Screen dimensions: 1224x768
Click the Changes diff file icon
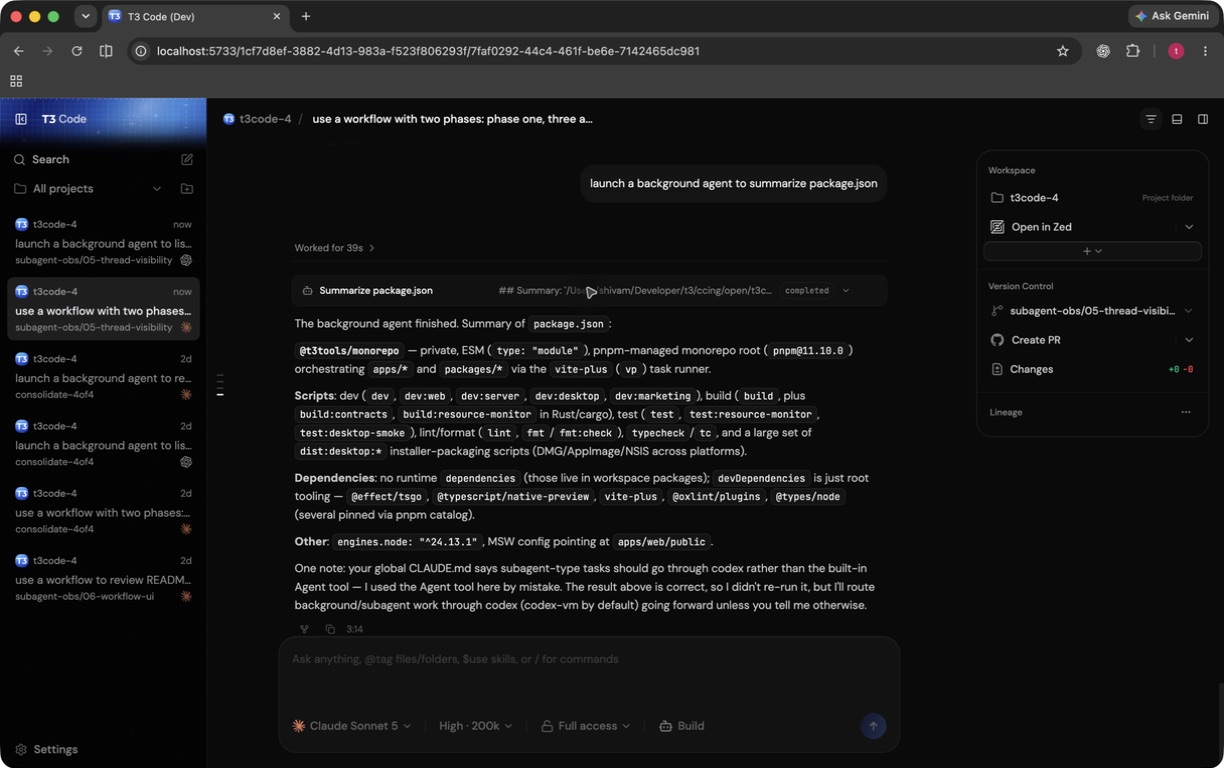(x=997, y=369)
